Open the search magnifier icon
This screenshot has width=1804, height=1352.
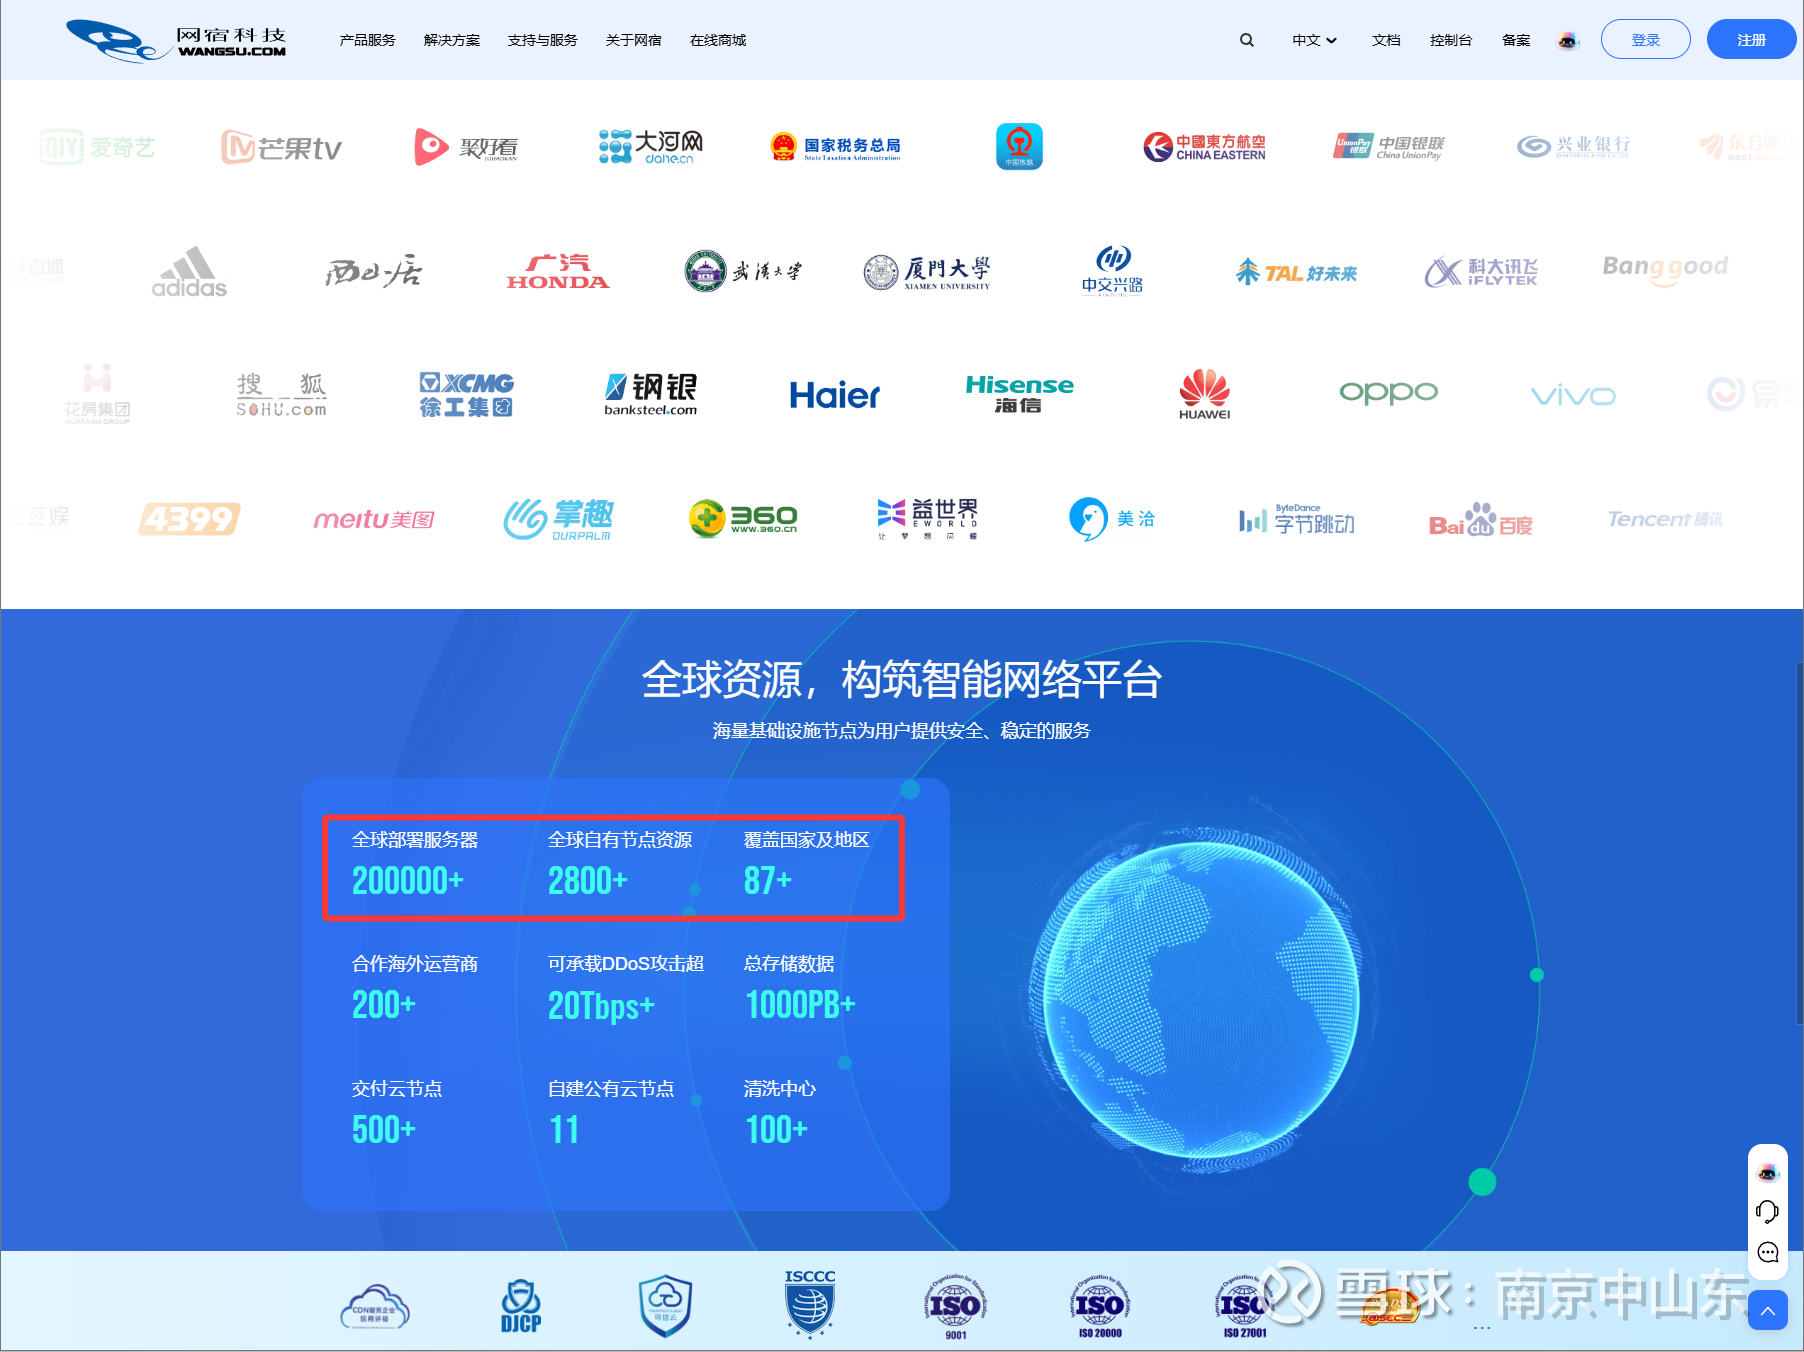(1247, 40)
